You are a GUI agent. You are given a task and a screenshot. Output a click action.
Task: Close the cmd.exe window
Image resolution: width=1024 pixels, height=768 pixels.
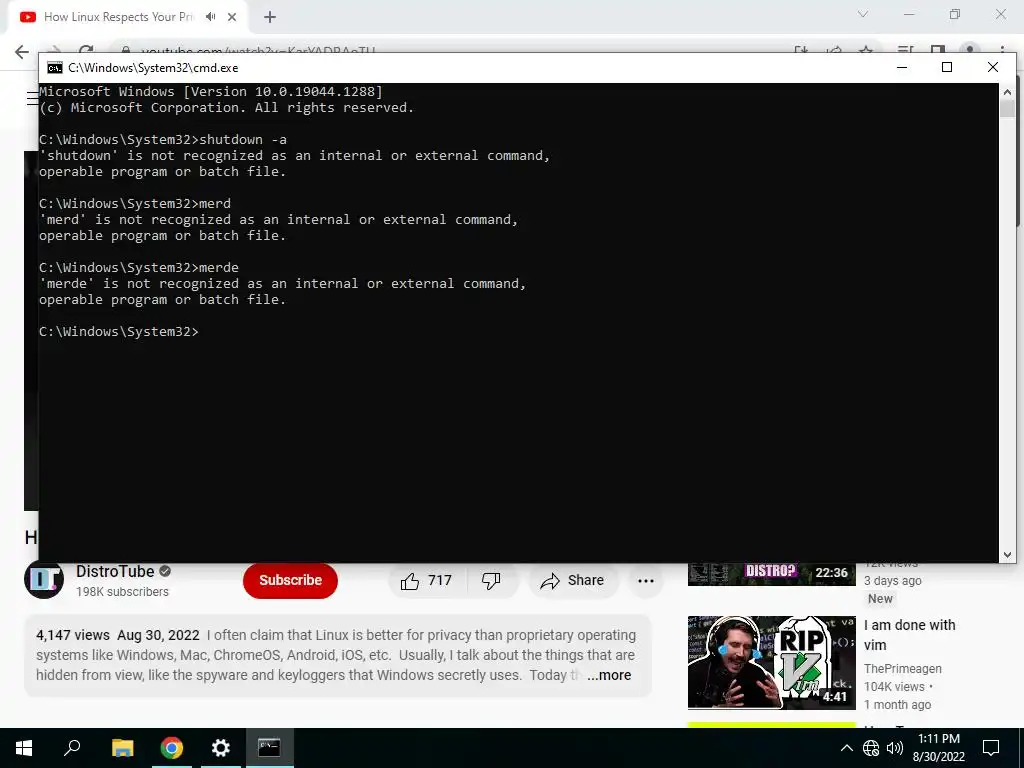click(x=993, y=67)
